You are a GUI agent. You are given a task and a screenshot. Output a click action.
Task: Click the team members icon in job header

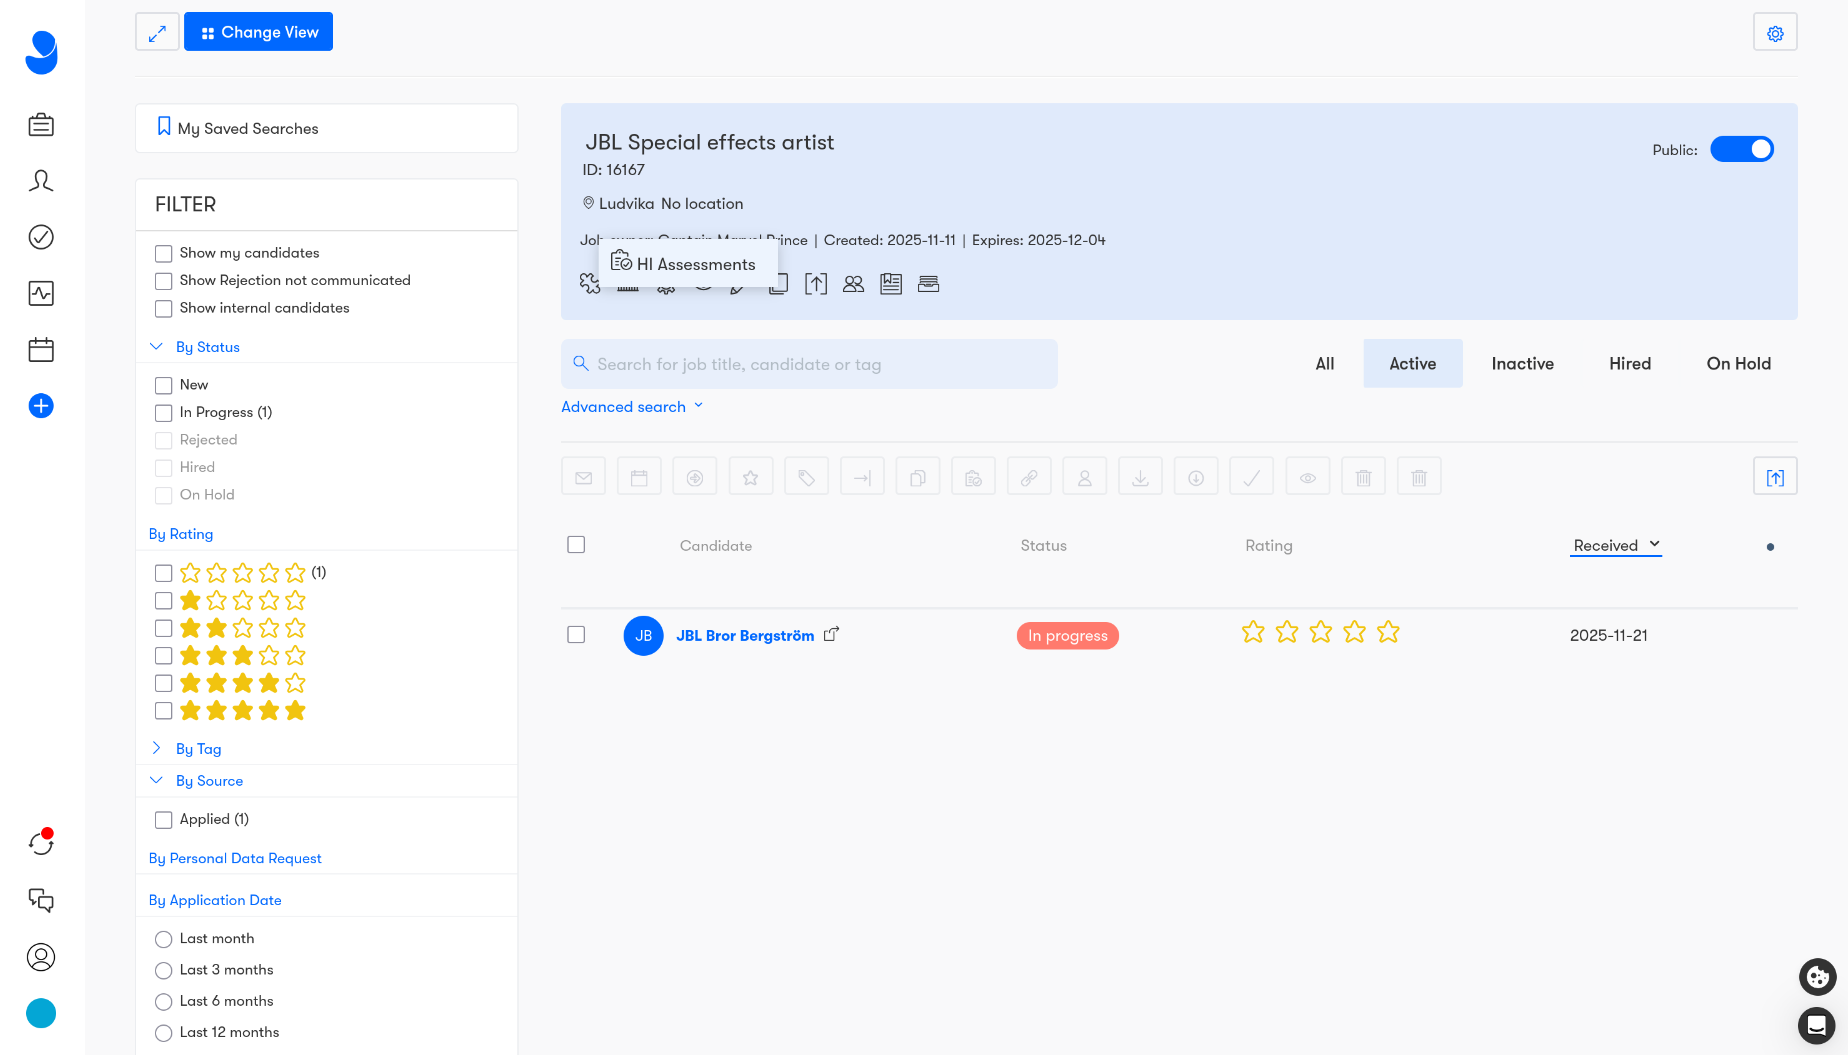(853, 284)
